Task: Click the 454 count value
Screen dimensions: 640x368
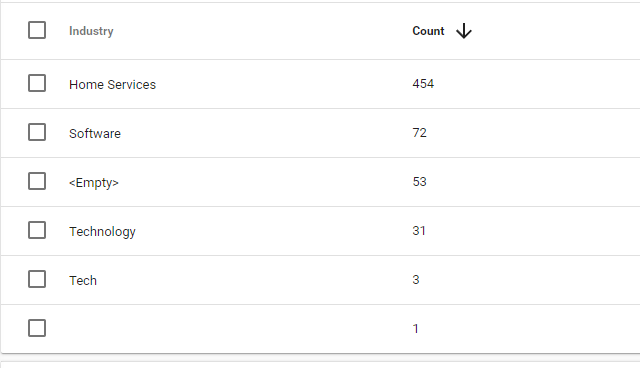Action: click(423, 84)
